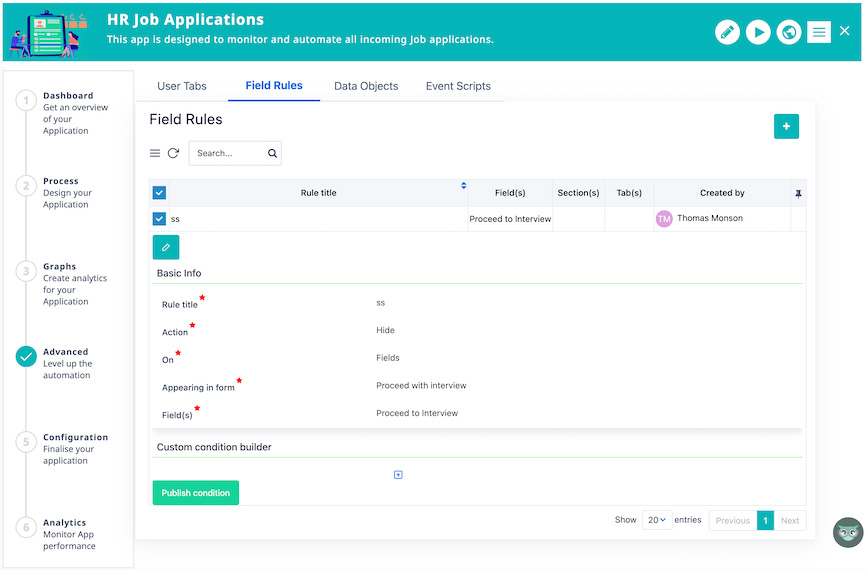Click the Basic Info section heading

pos(179,273)
